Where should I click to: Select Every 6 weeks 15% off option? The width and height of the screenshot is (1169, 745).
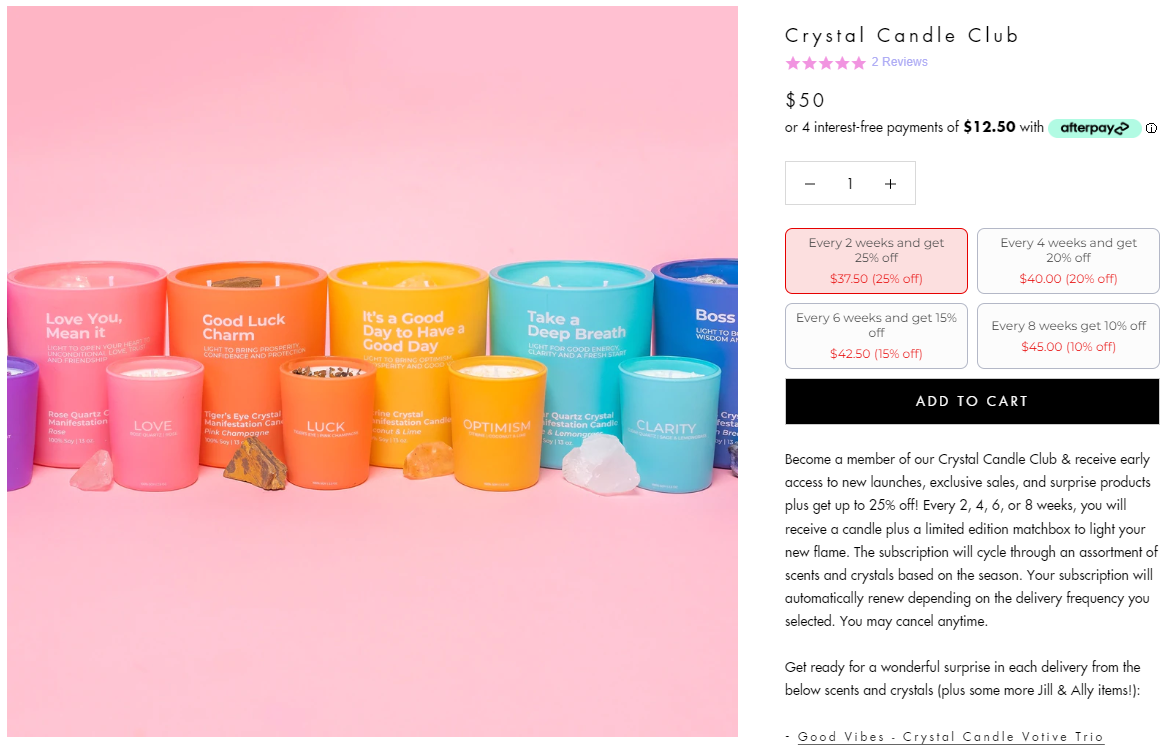pos(876,336)
